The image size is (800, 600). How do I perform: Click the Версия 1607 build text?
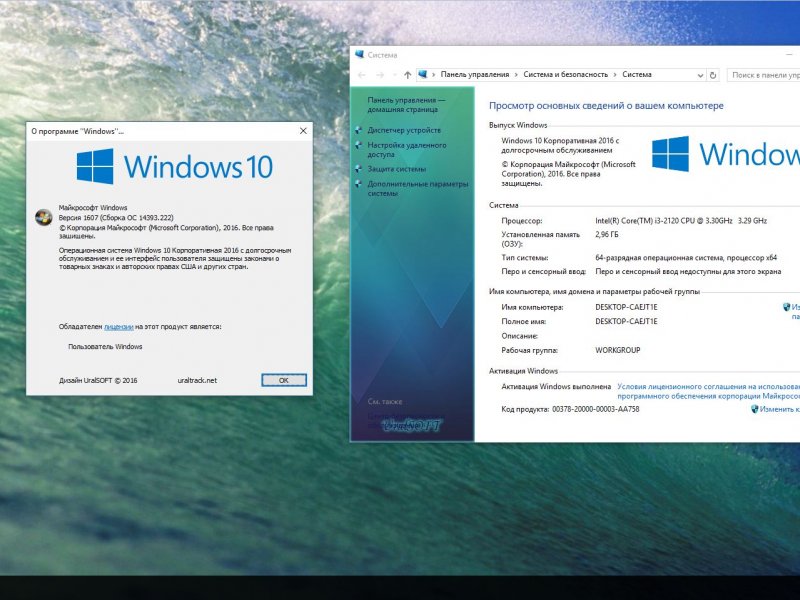[116, 217]
